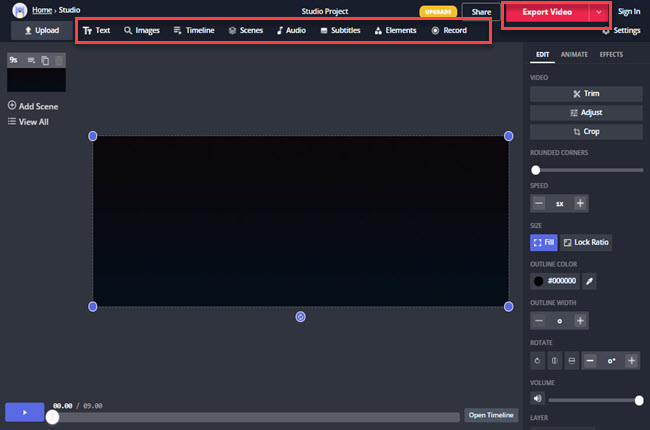Adjust the Rounded Corners slider handle
Viewport: 650px width, 430px height.
536,170
